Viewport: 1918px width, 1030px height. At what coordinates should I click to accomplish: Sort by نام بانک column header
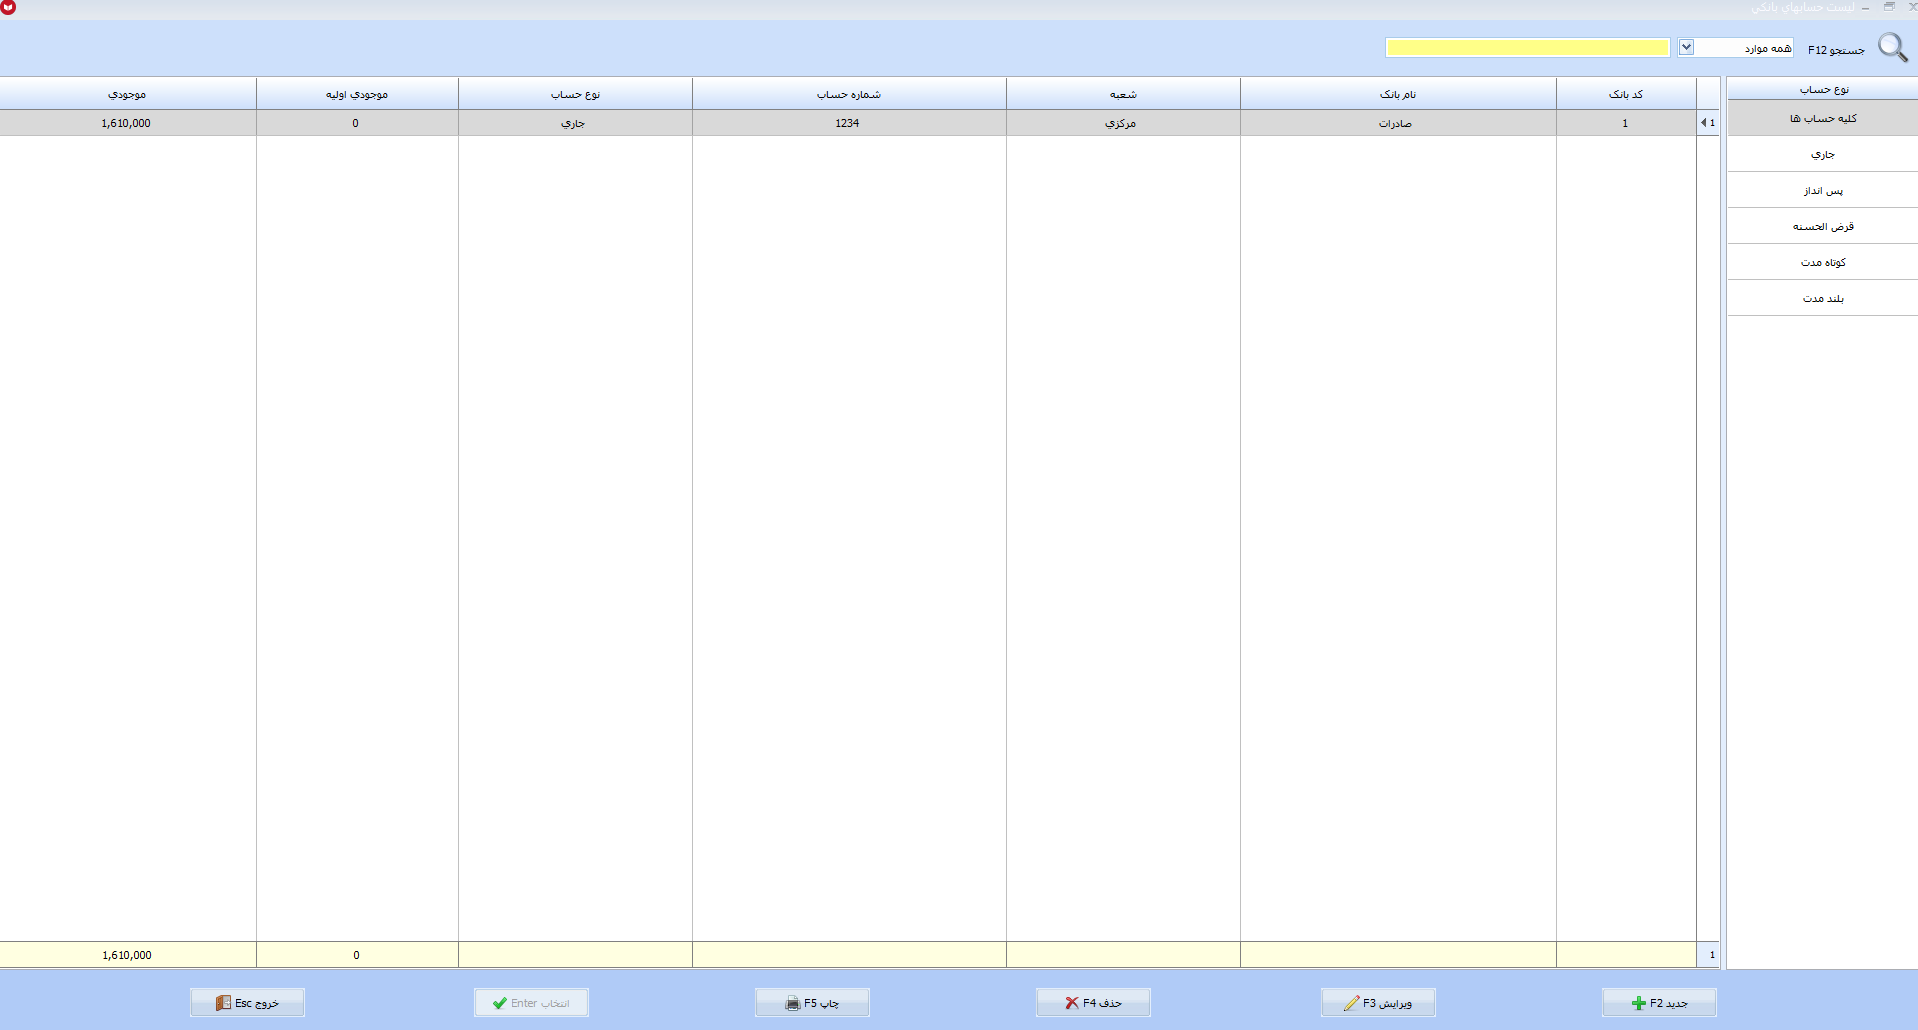1398,94
